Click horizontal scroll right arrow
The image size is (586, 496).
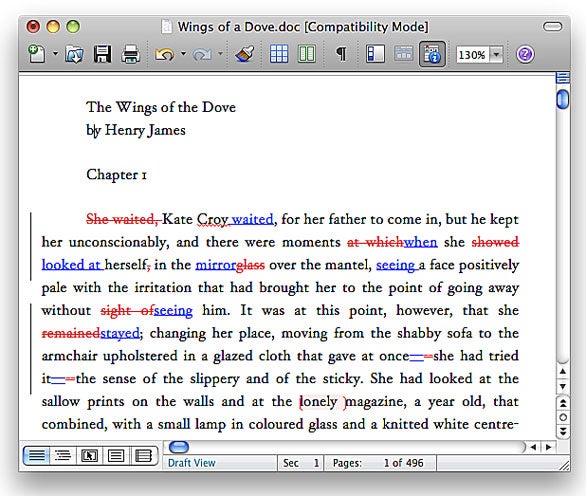click(548, 447)
